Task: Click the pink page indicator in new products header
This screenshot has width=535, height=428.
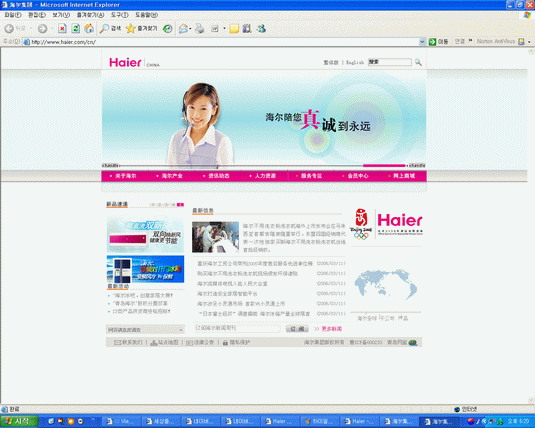Action: coord(180,205)
